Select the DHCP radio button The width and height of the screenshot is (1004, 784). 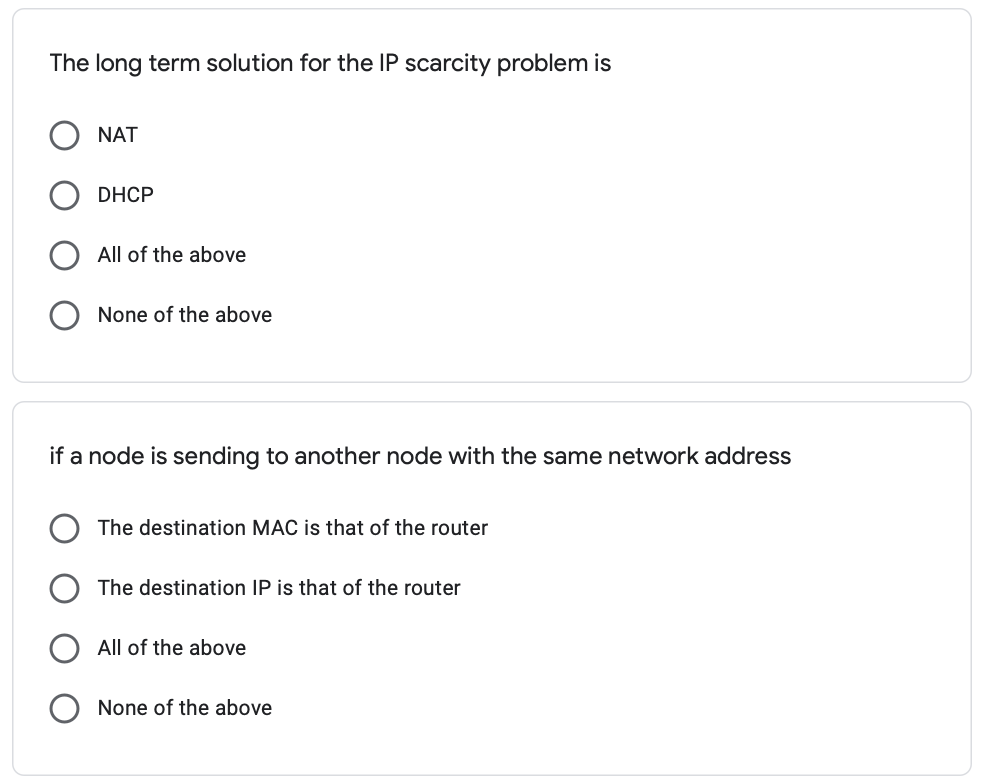(64, 195)
